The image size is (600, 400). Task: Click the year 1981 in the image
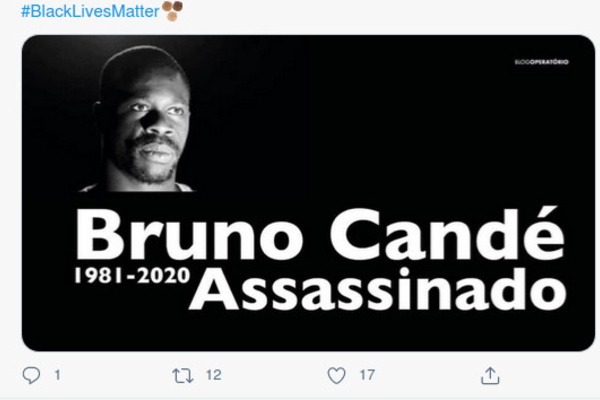(98, 276)
